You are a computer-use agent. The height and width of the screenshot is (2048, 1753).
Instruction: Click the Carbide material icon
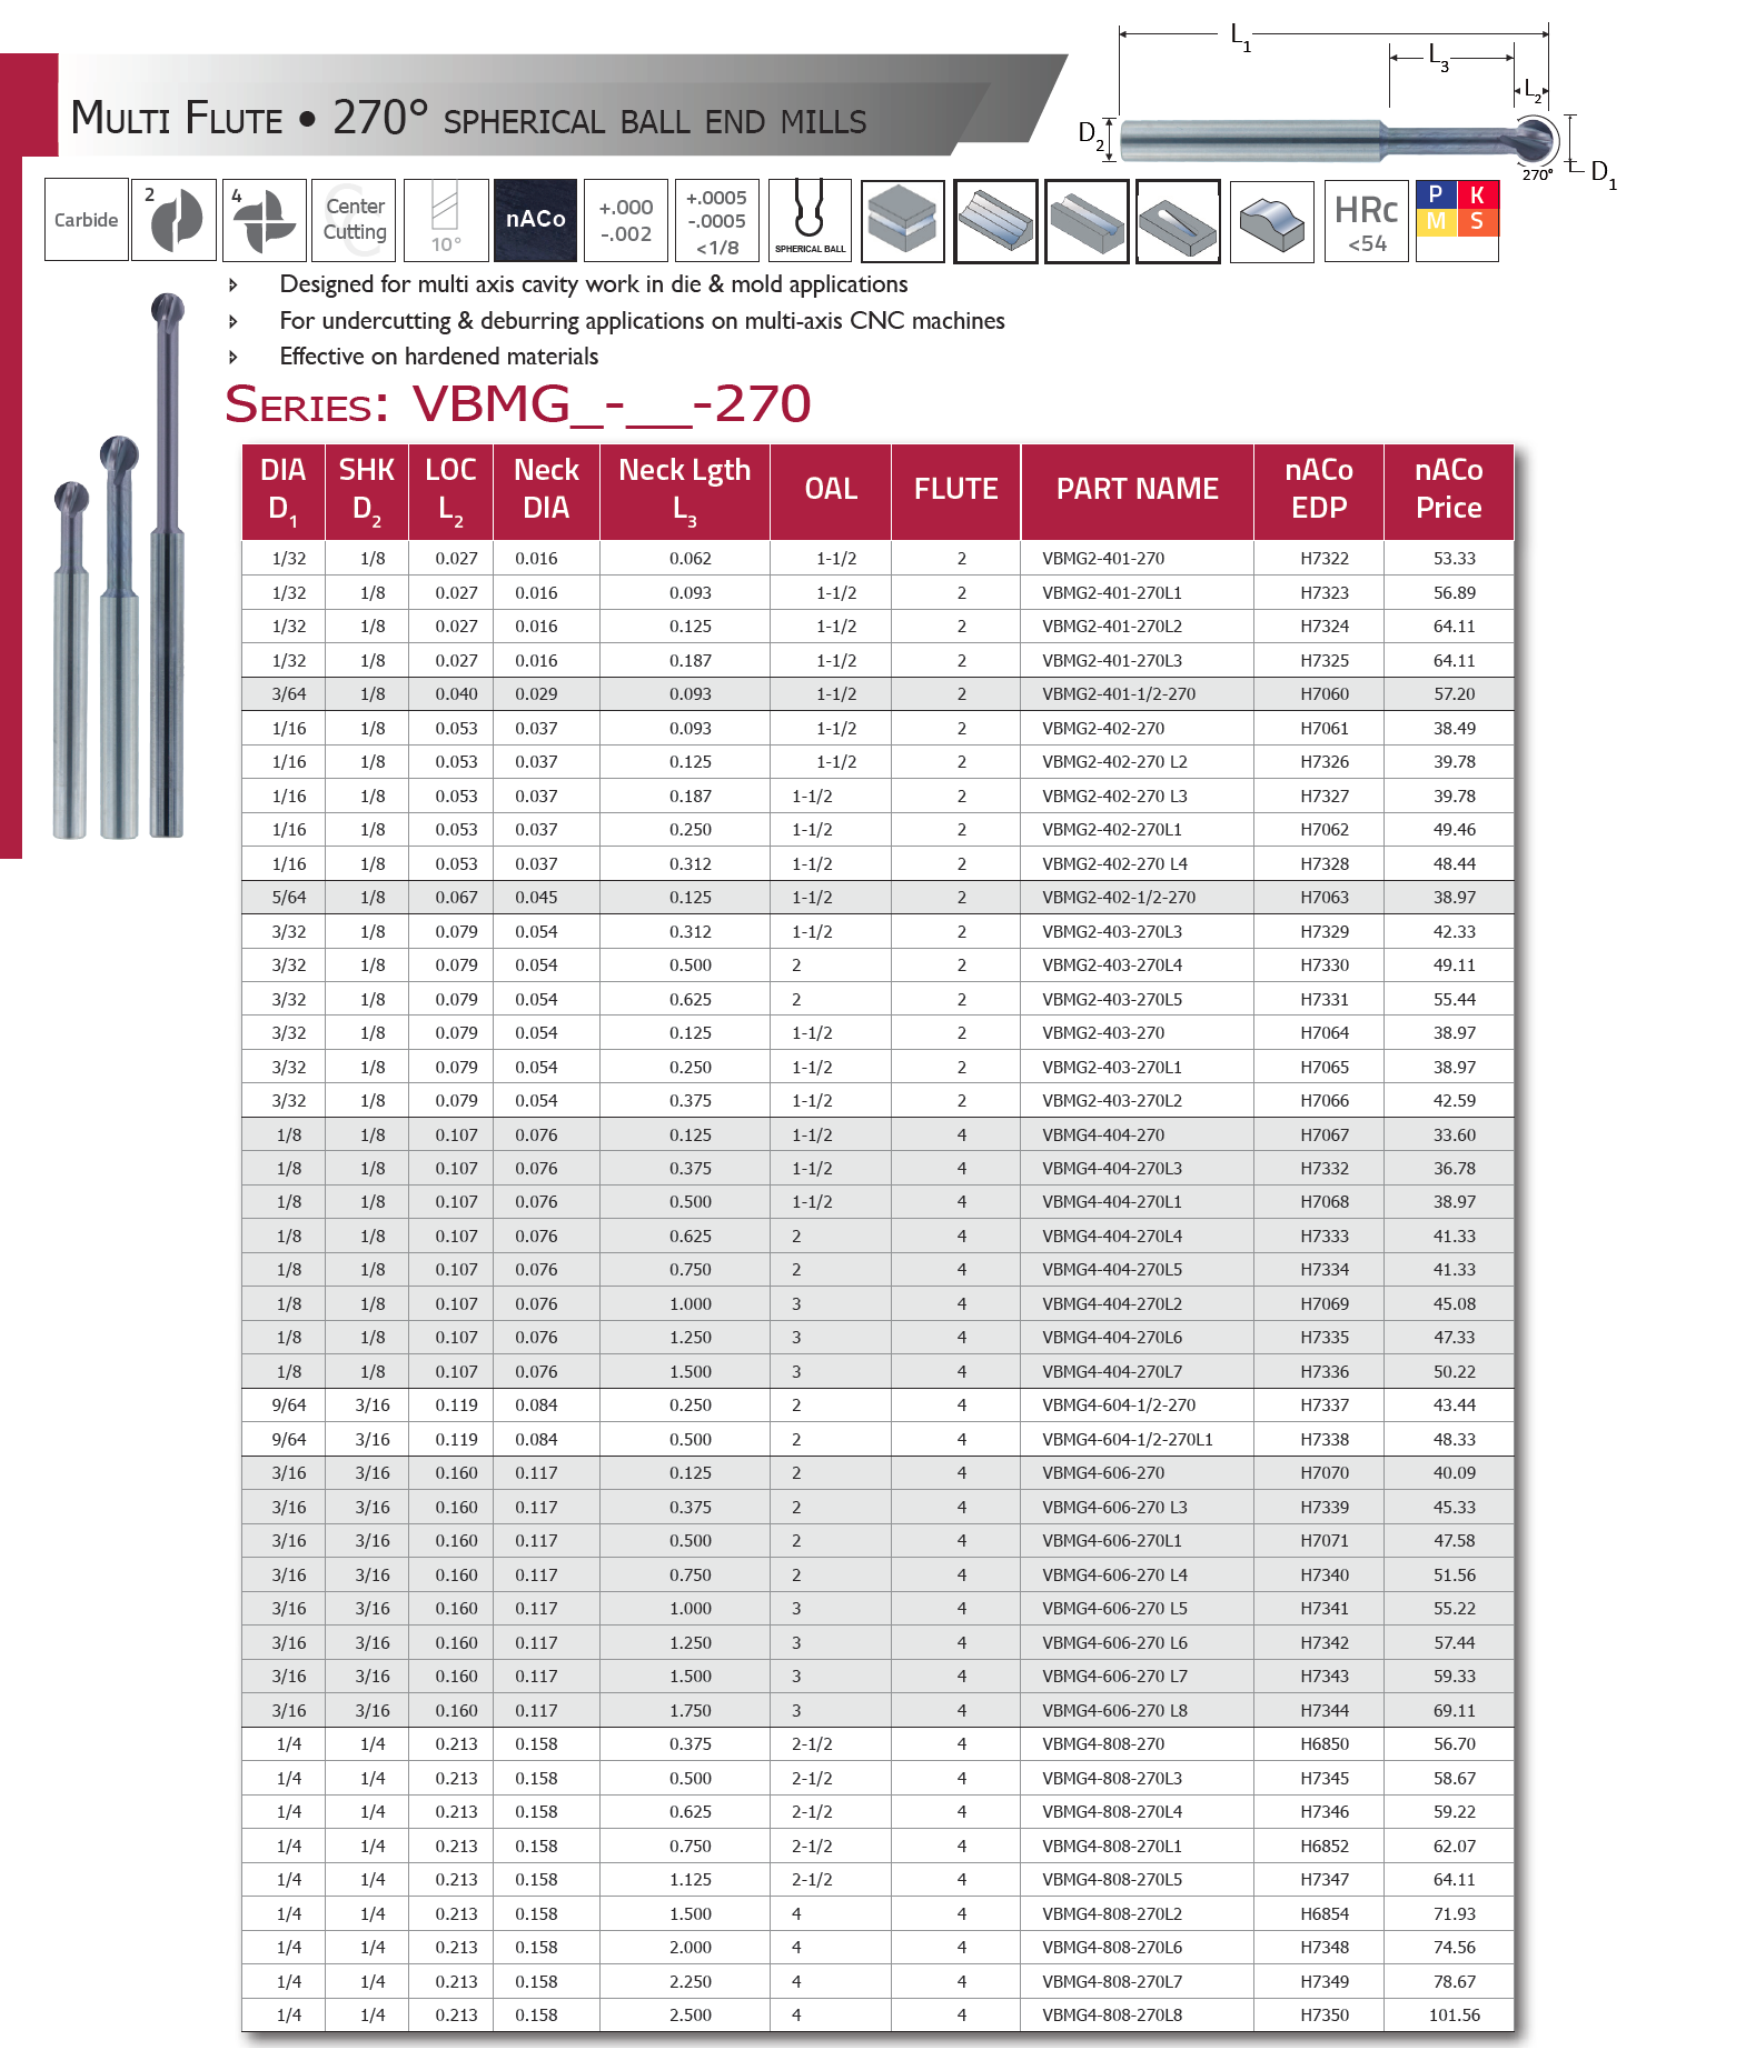86,220
